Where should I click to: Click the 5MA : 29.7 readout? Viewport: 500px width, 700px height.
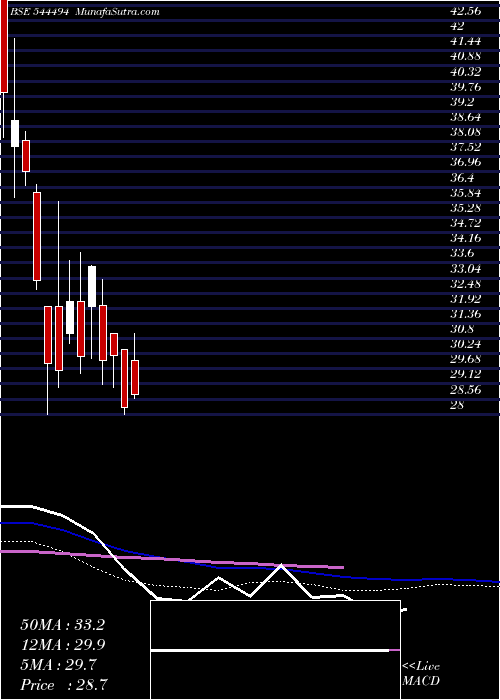(58, 665)
